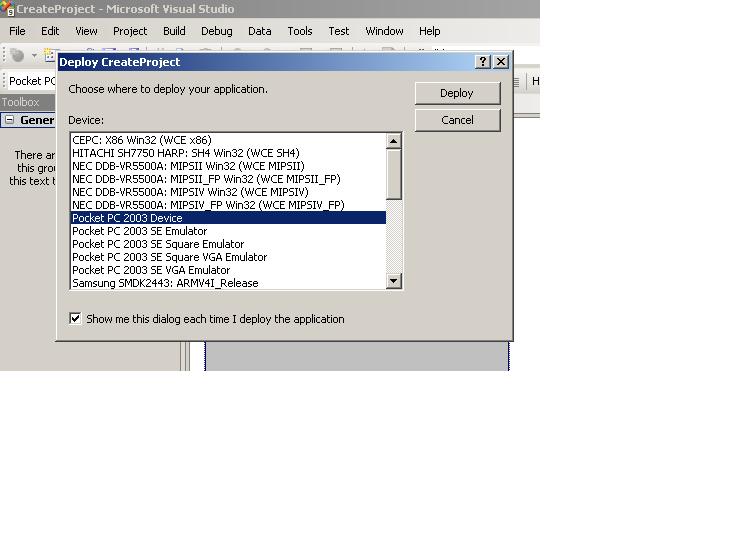Screen dimensions: 742x548
Task: Click the help question mark button
Action: pyautogui.click(x=482, y=62)
